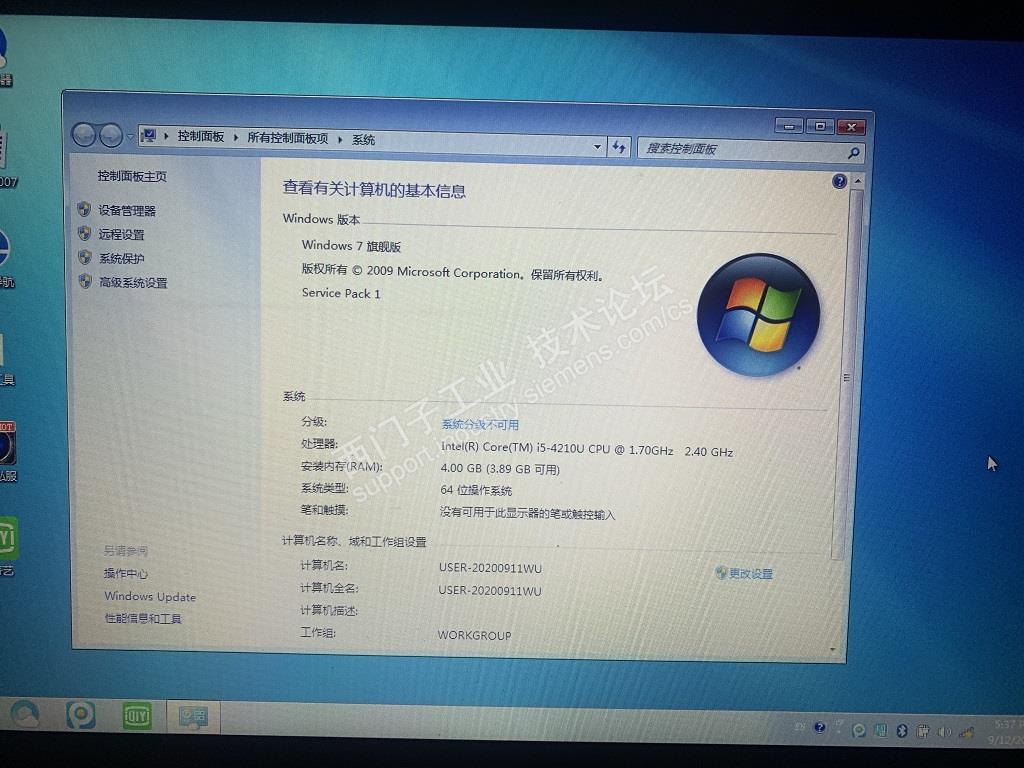Click 4.00 GB installed memory value
Viewport: 1024px width, 768px height.
(x=500, y=469)
